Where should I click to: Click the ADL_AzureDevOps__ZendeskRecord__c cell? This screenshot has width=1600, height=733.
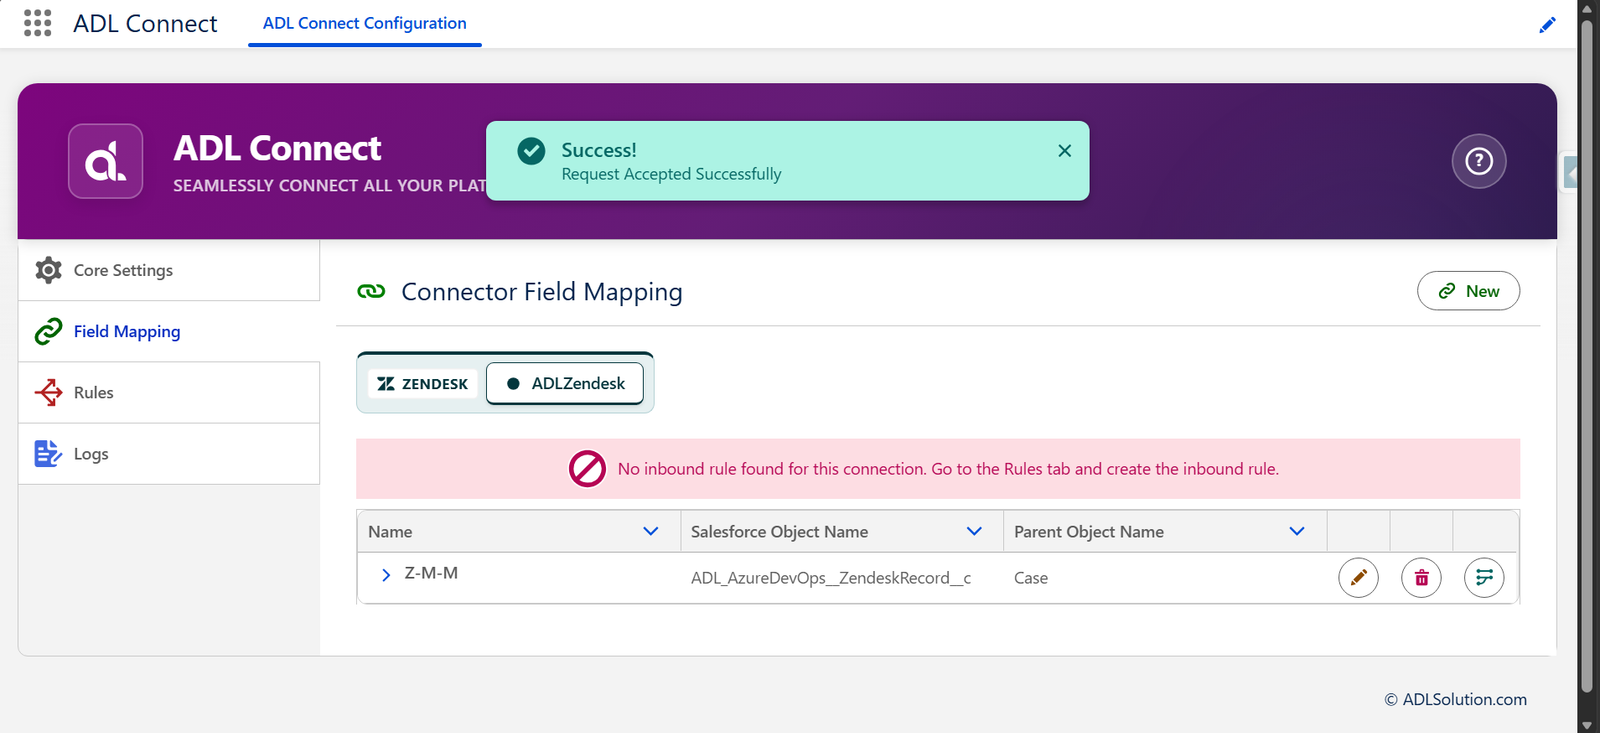pos(831,578)
